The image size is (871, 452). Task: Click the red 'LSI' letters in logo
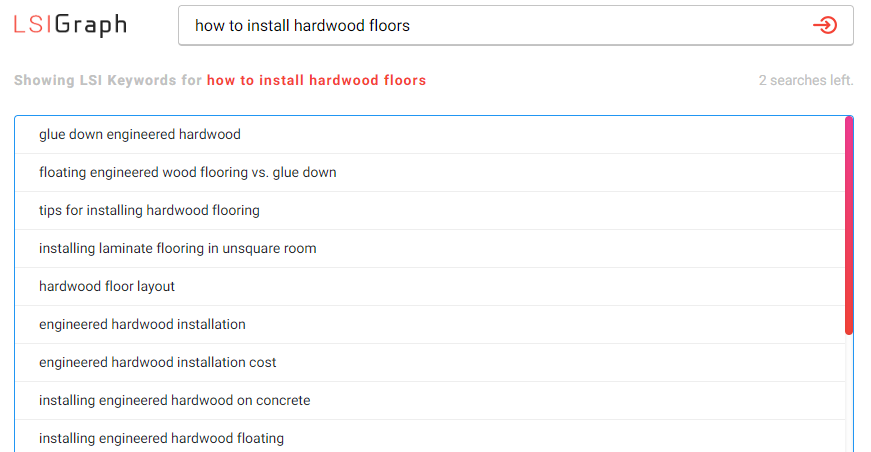(x=33, y=24)
